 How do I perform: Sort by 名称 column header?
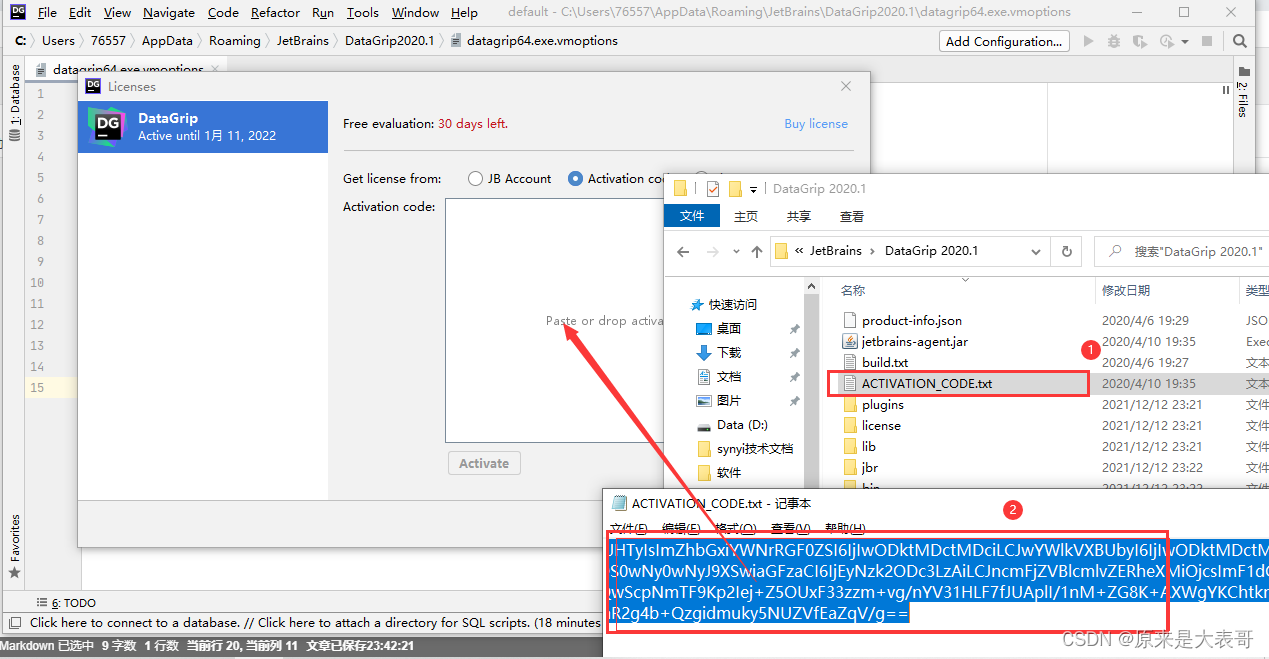(853, 290)
